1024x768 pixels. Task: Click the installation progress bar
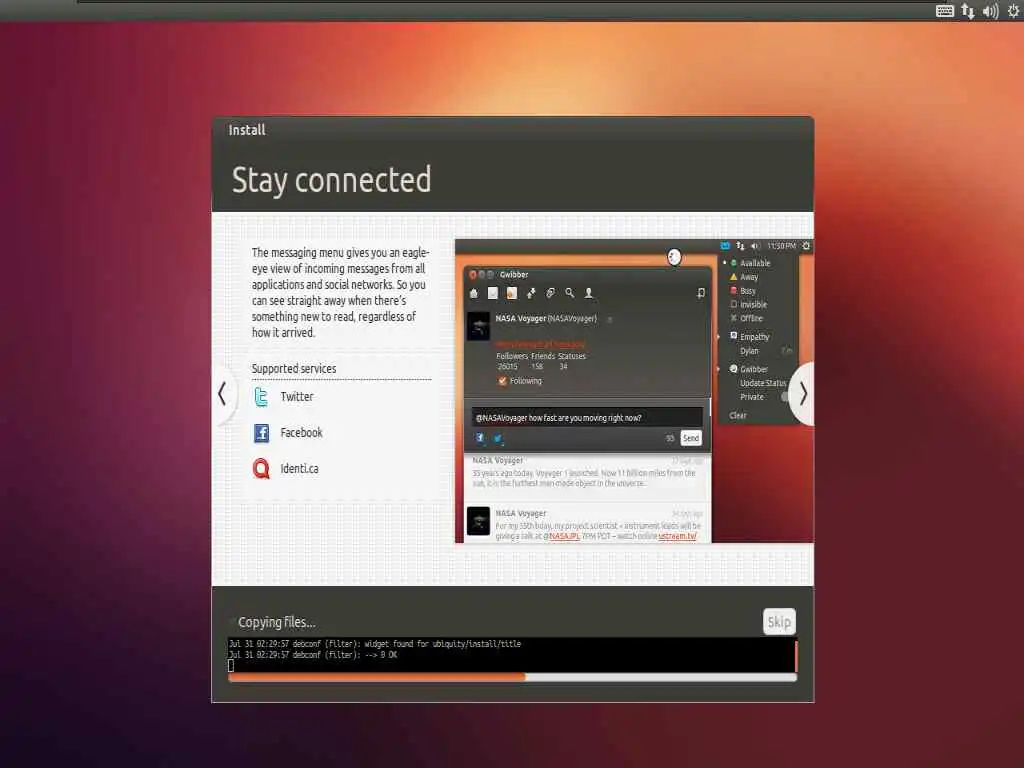pyautogui.click(x=512, y=677)
